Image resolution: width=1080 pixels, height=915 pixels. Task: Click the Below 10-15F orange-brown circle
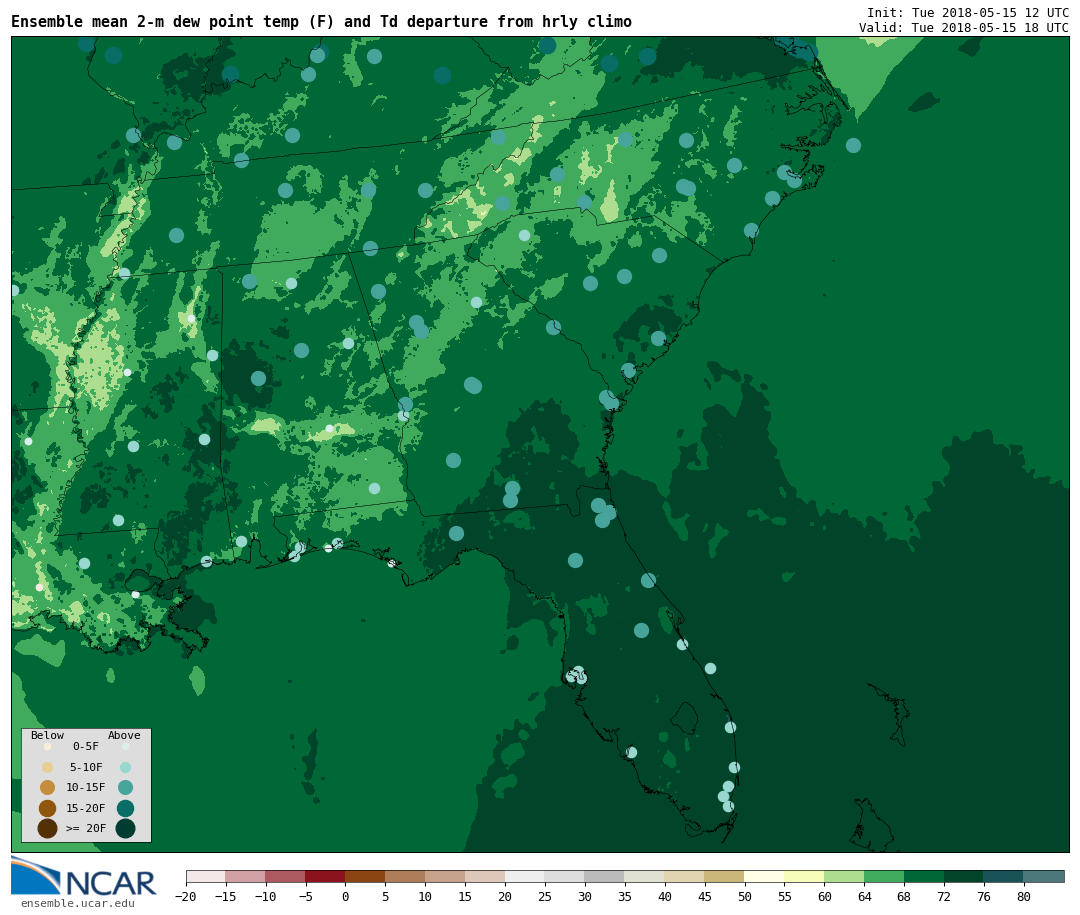[x=48, y=787]
